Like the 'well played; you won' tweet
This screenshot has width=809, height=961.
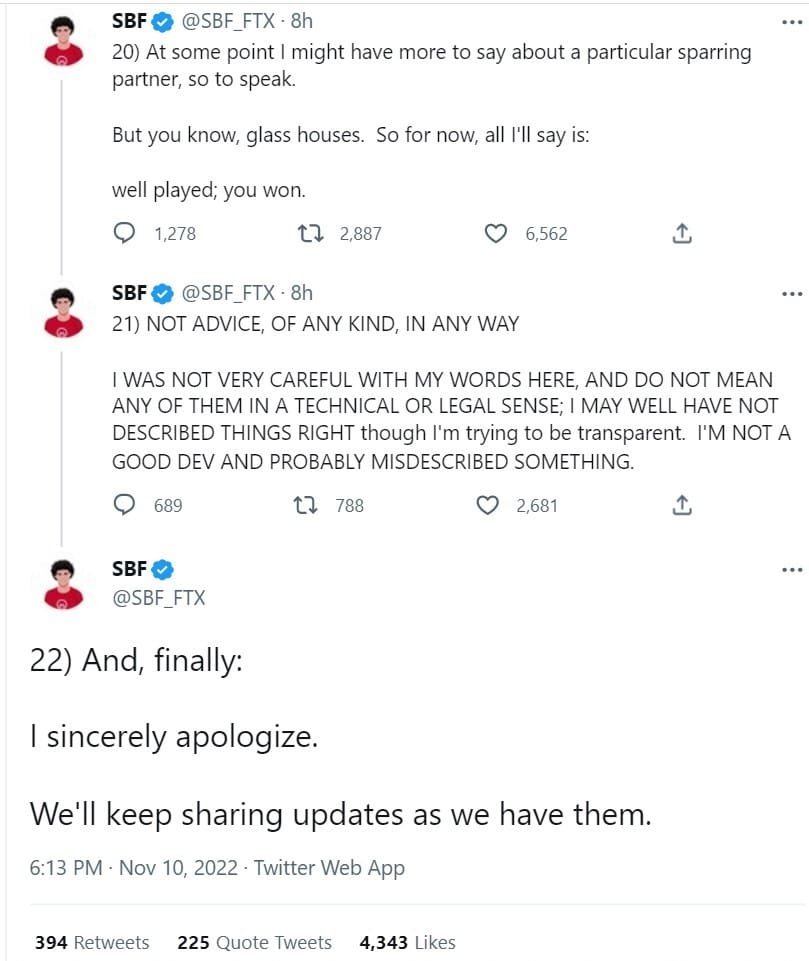click(496, 233)
